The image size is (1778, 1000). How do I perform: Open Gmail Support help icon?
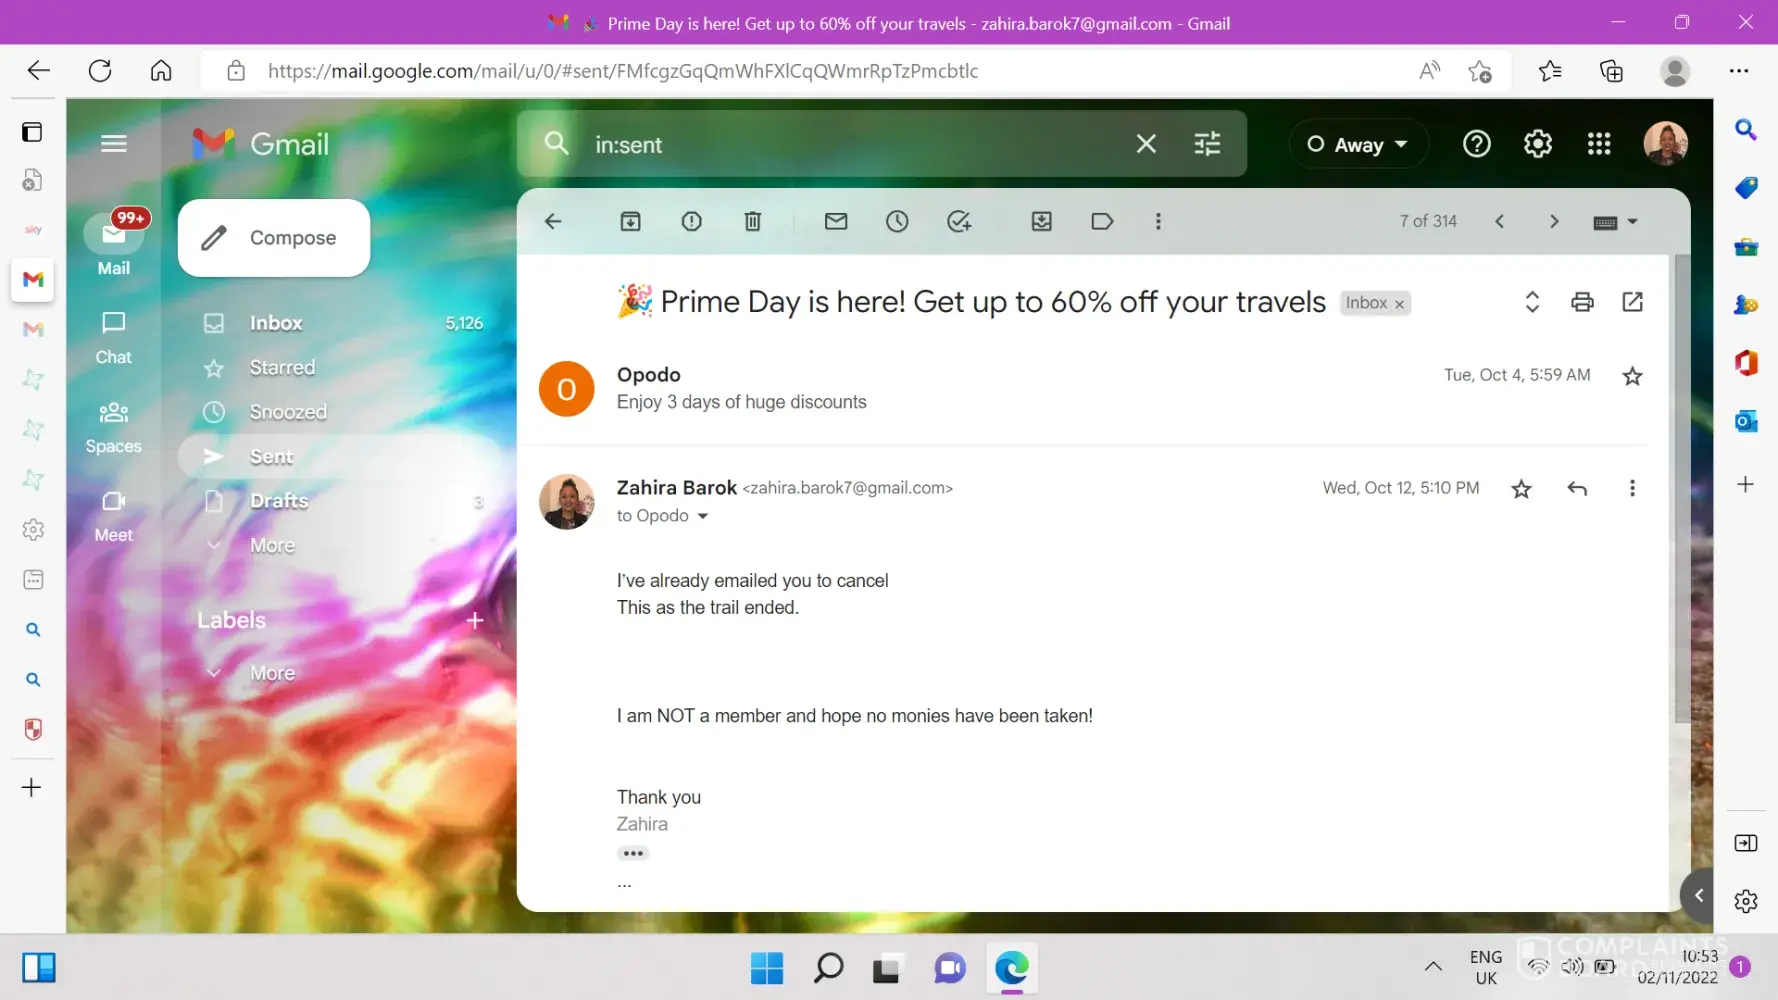[x=1476, y=144]
